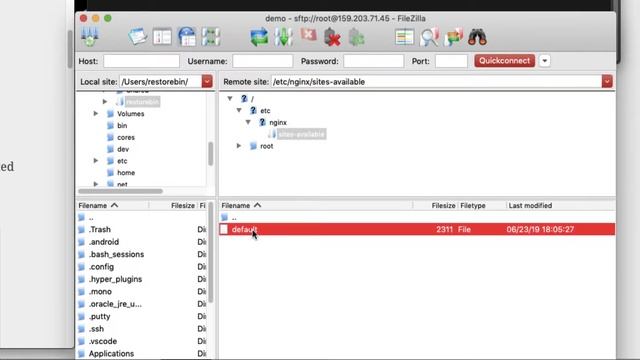The height and width of the screenshot is (360, 640).
Task: Sort remote list by Filename header
Action: [316, 205]
